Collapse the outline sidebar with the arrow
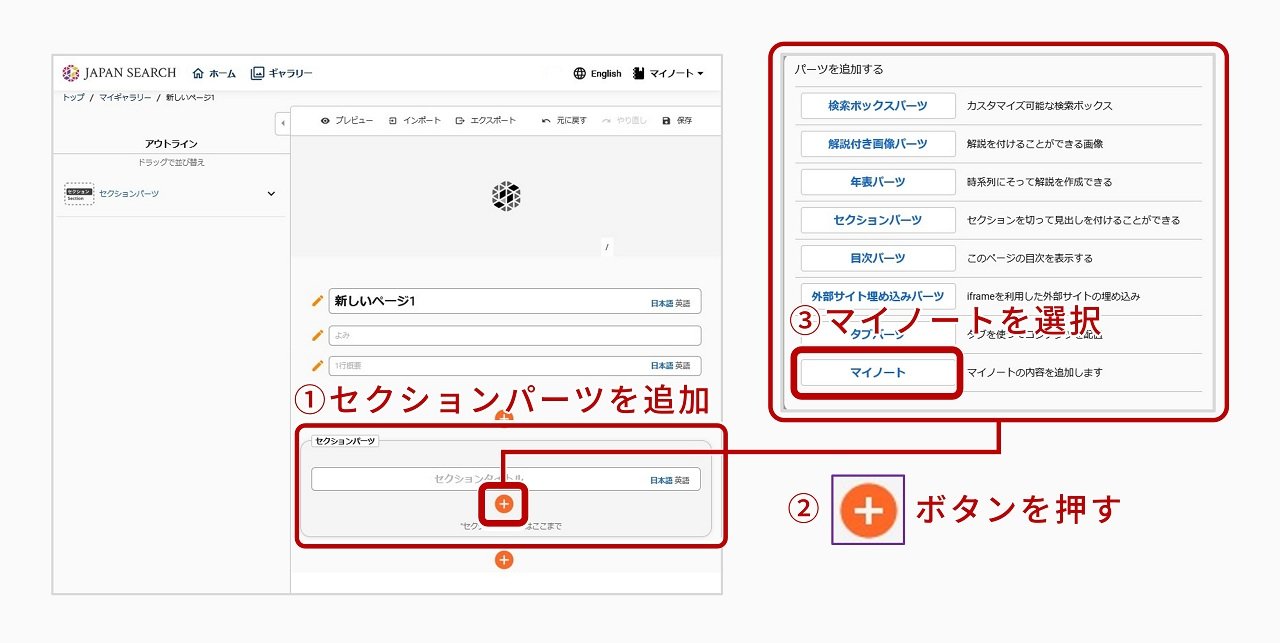 [x=282, y=123]
